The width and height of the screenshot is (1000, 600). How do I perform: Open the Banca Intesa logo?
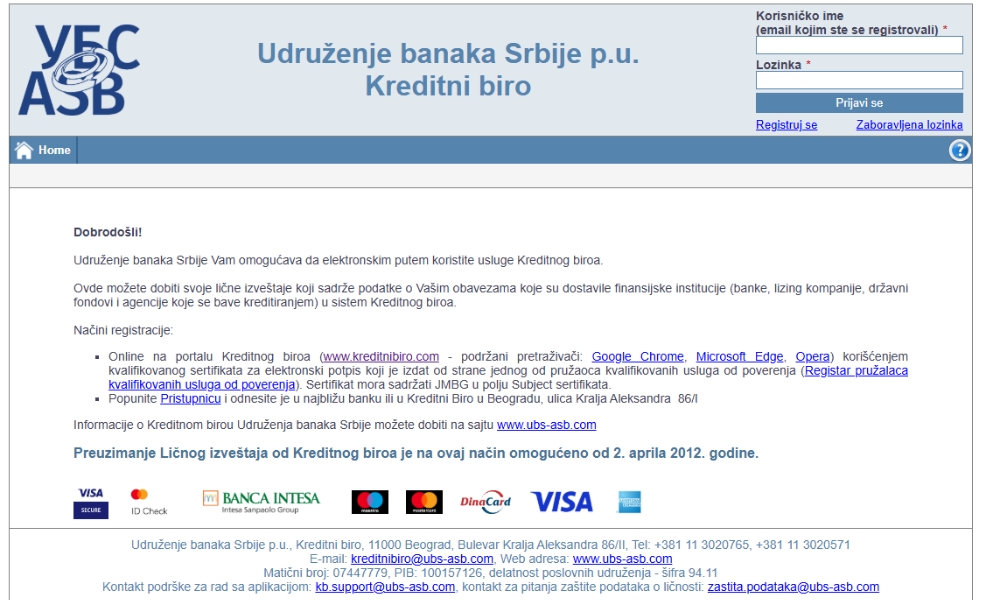tap(263, 498)
